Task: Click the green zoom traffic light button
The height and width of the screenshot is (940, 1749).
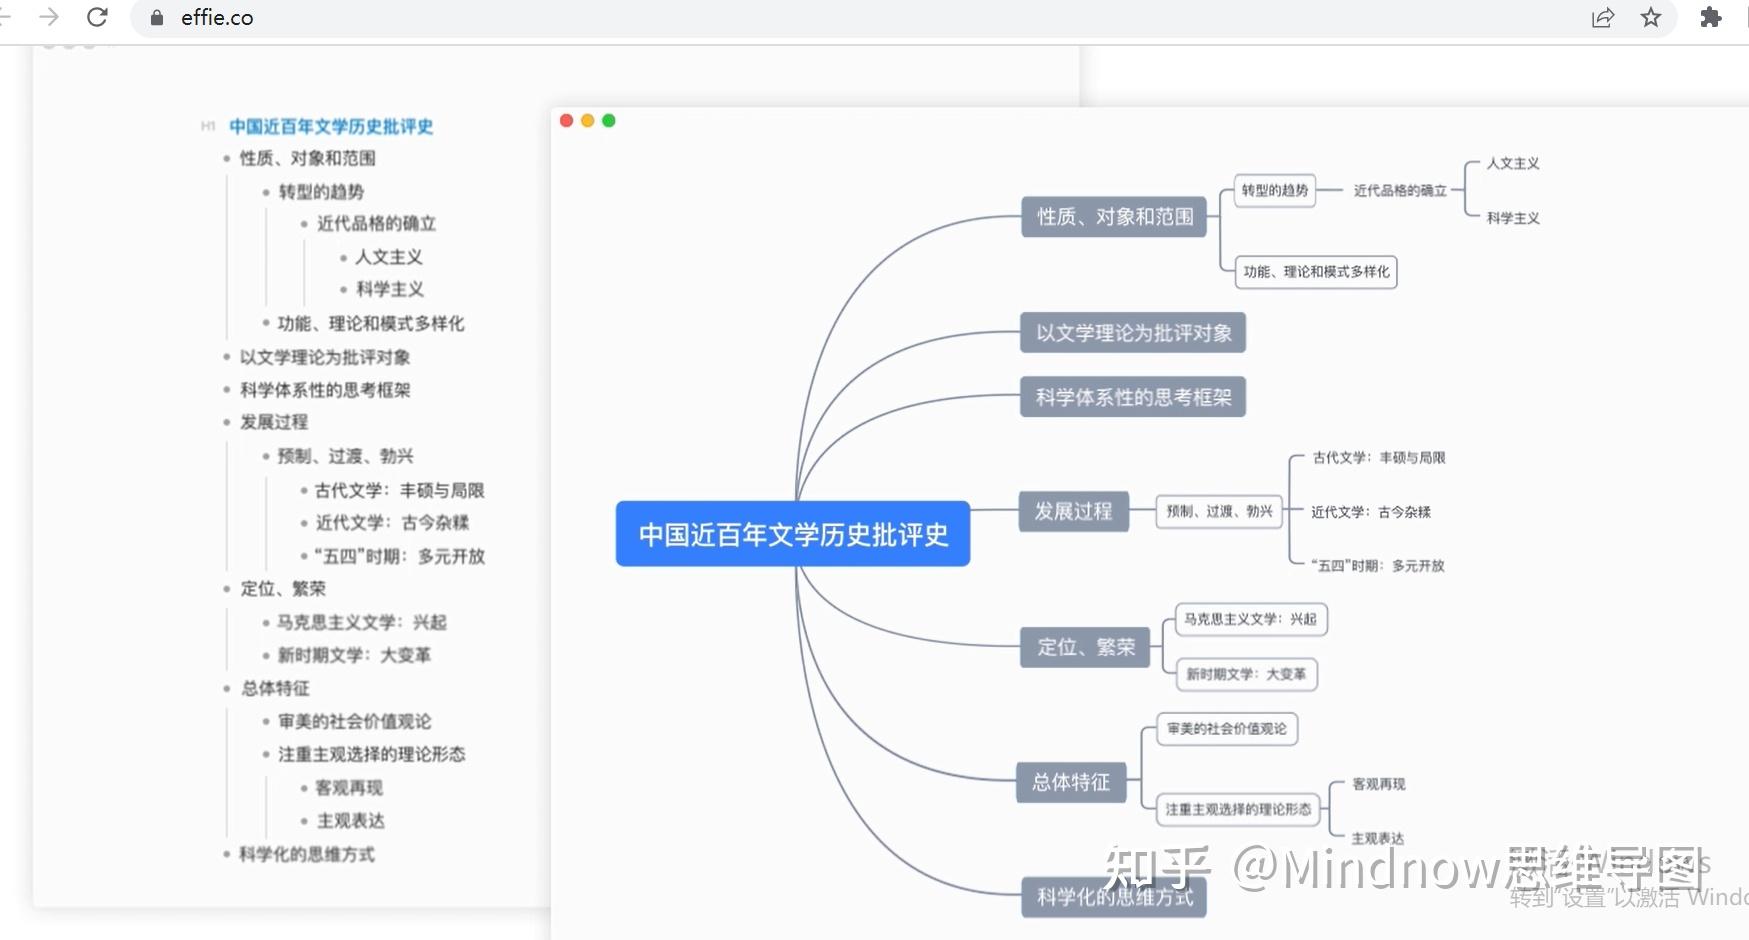Action: [610, 120]
